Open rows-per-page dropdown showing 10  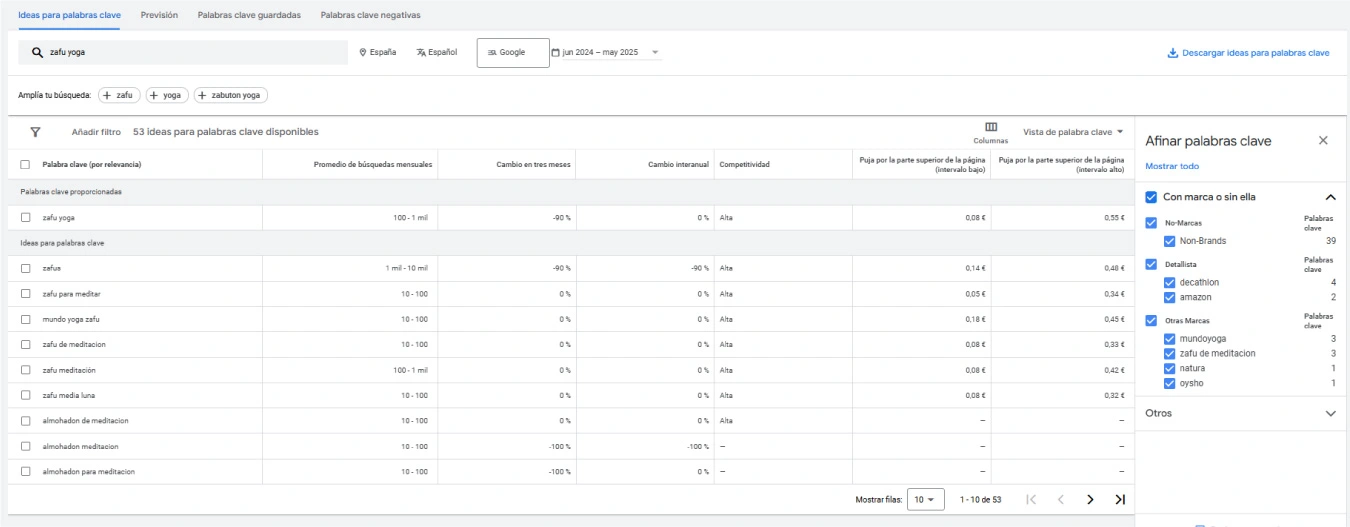click(925, 499)
